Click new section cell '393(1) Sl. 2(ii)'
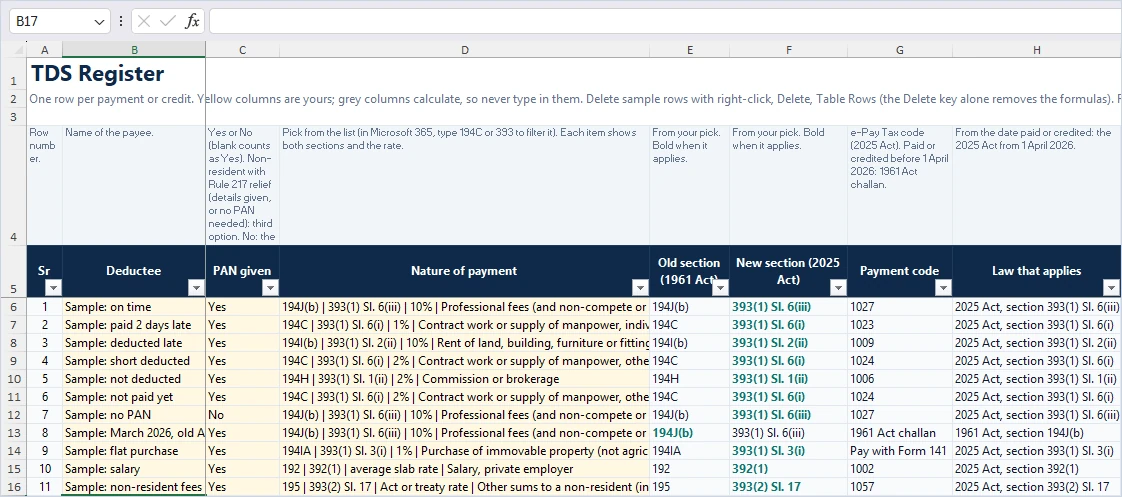The width and height of the screenshot is (1122, 497). click(789, 343)
